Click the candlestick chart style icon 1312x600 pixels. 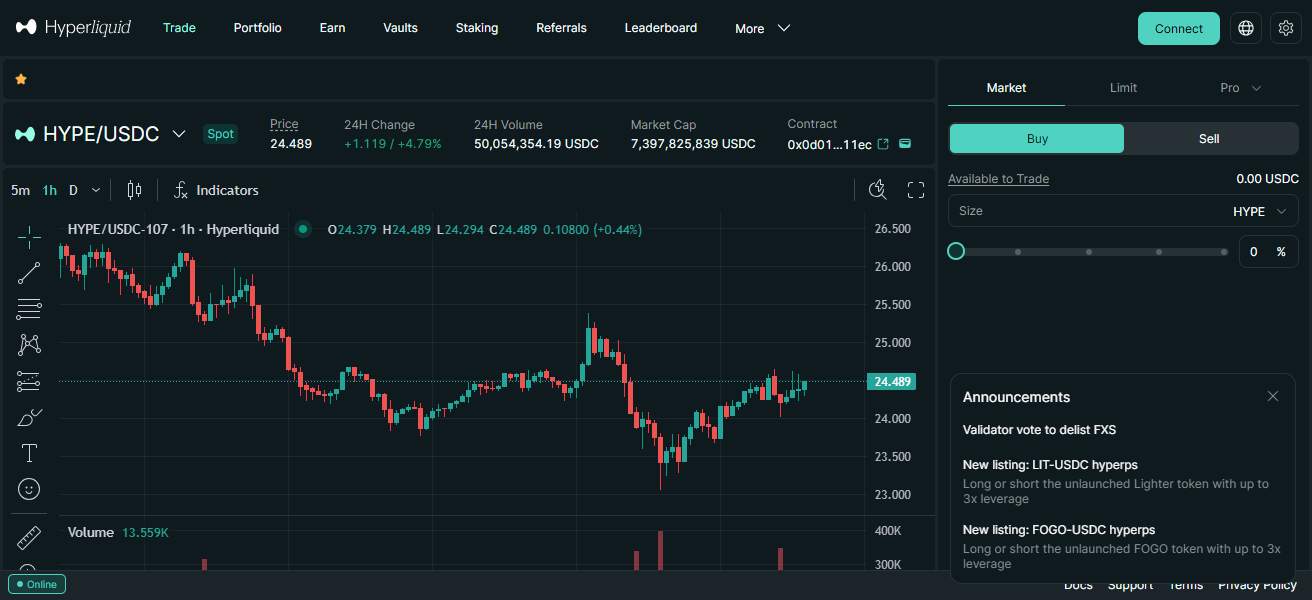click(x=135, y=190)
